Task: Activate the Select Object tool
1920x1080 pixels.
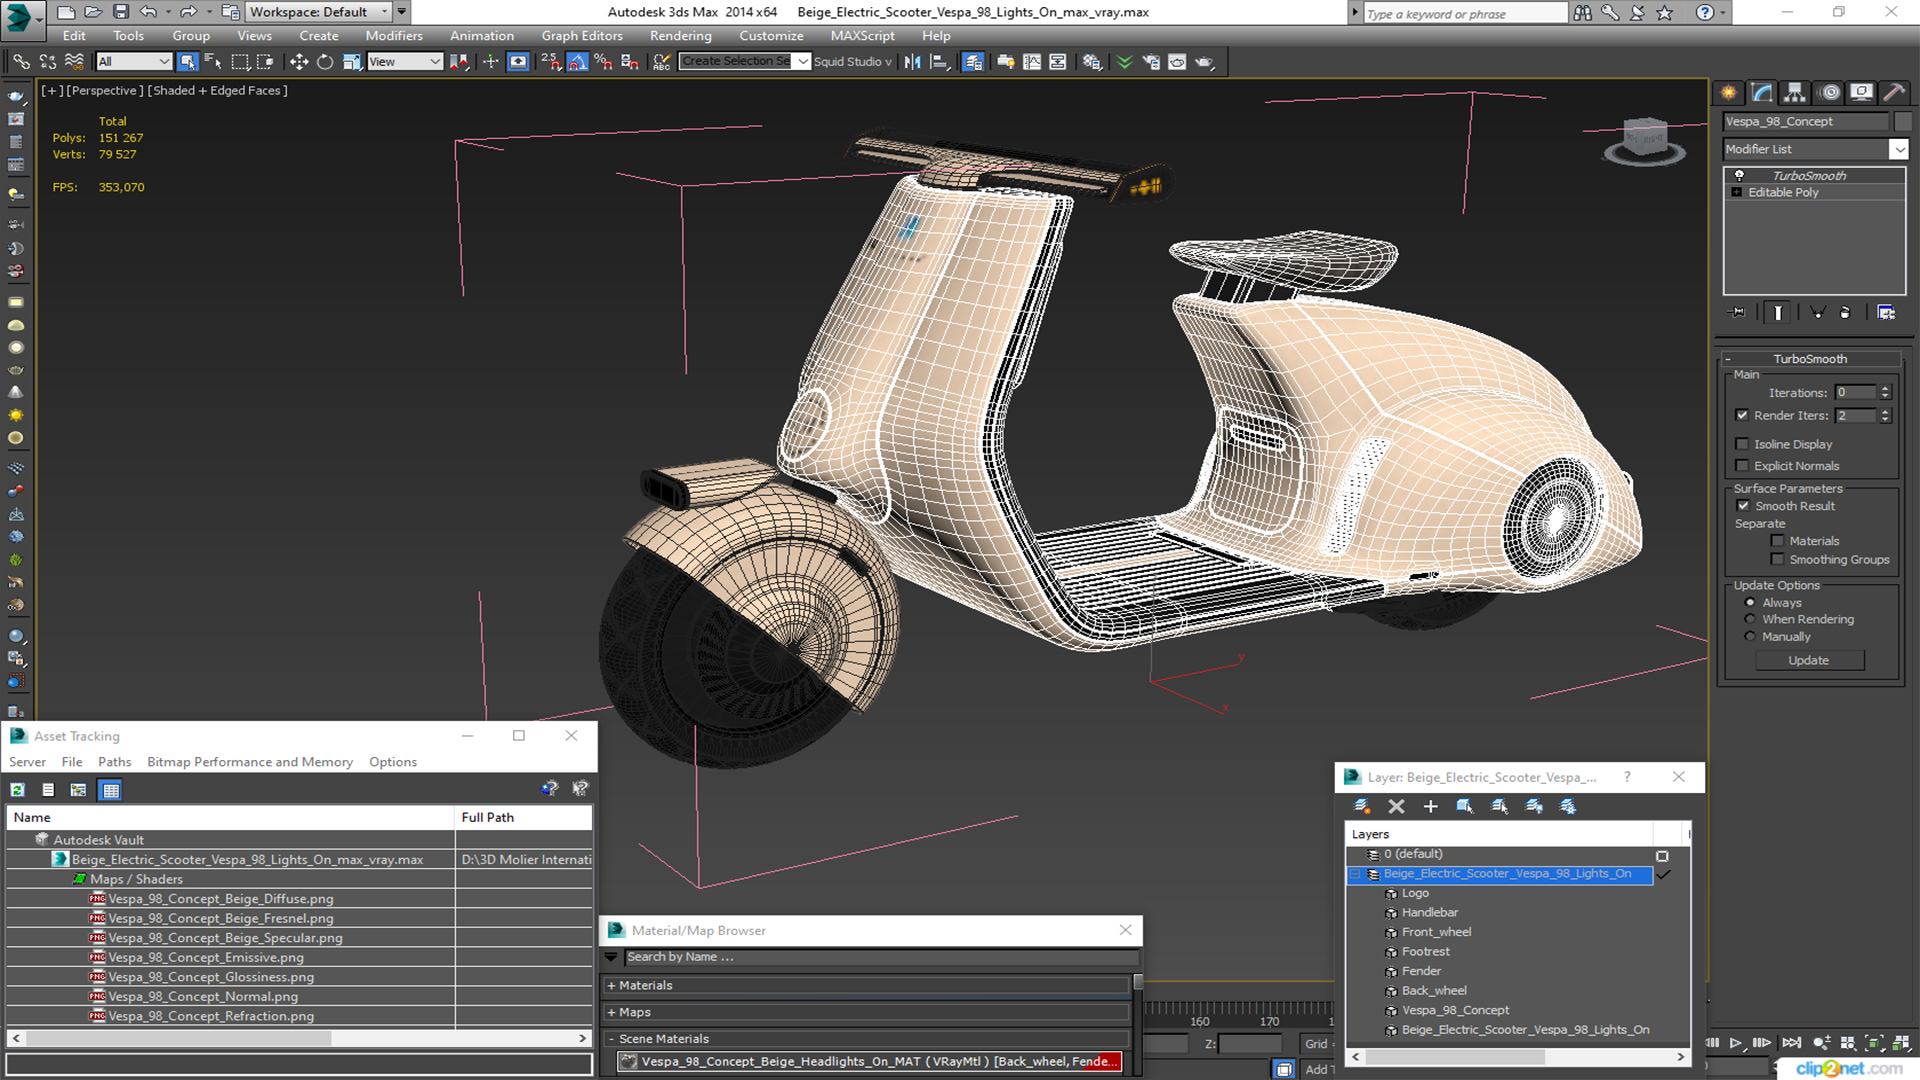Action: (x=187, y=62)
